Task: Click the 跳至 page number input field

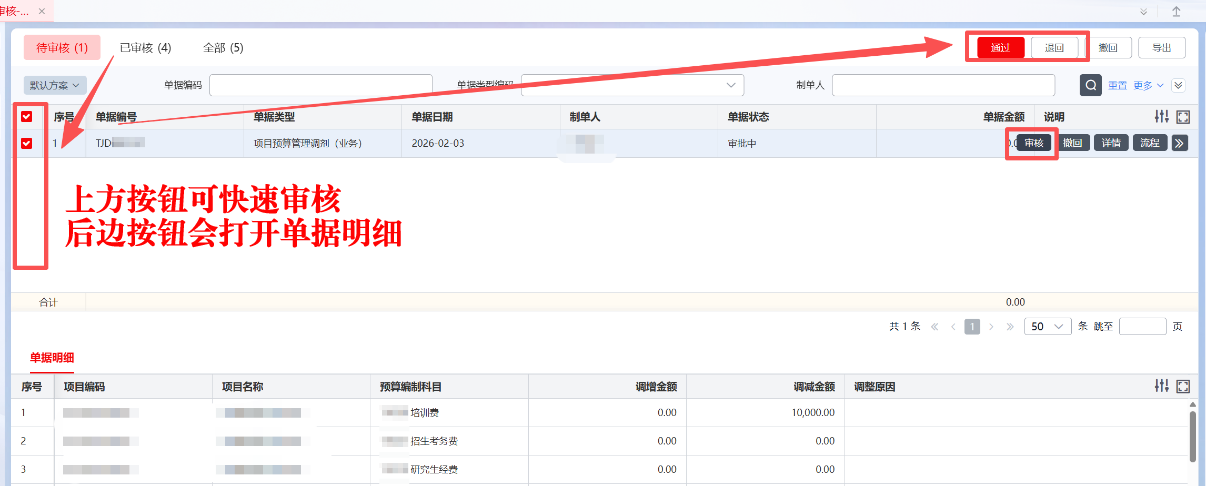Action: (x=1142, y=326)
